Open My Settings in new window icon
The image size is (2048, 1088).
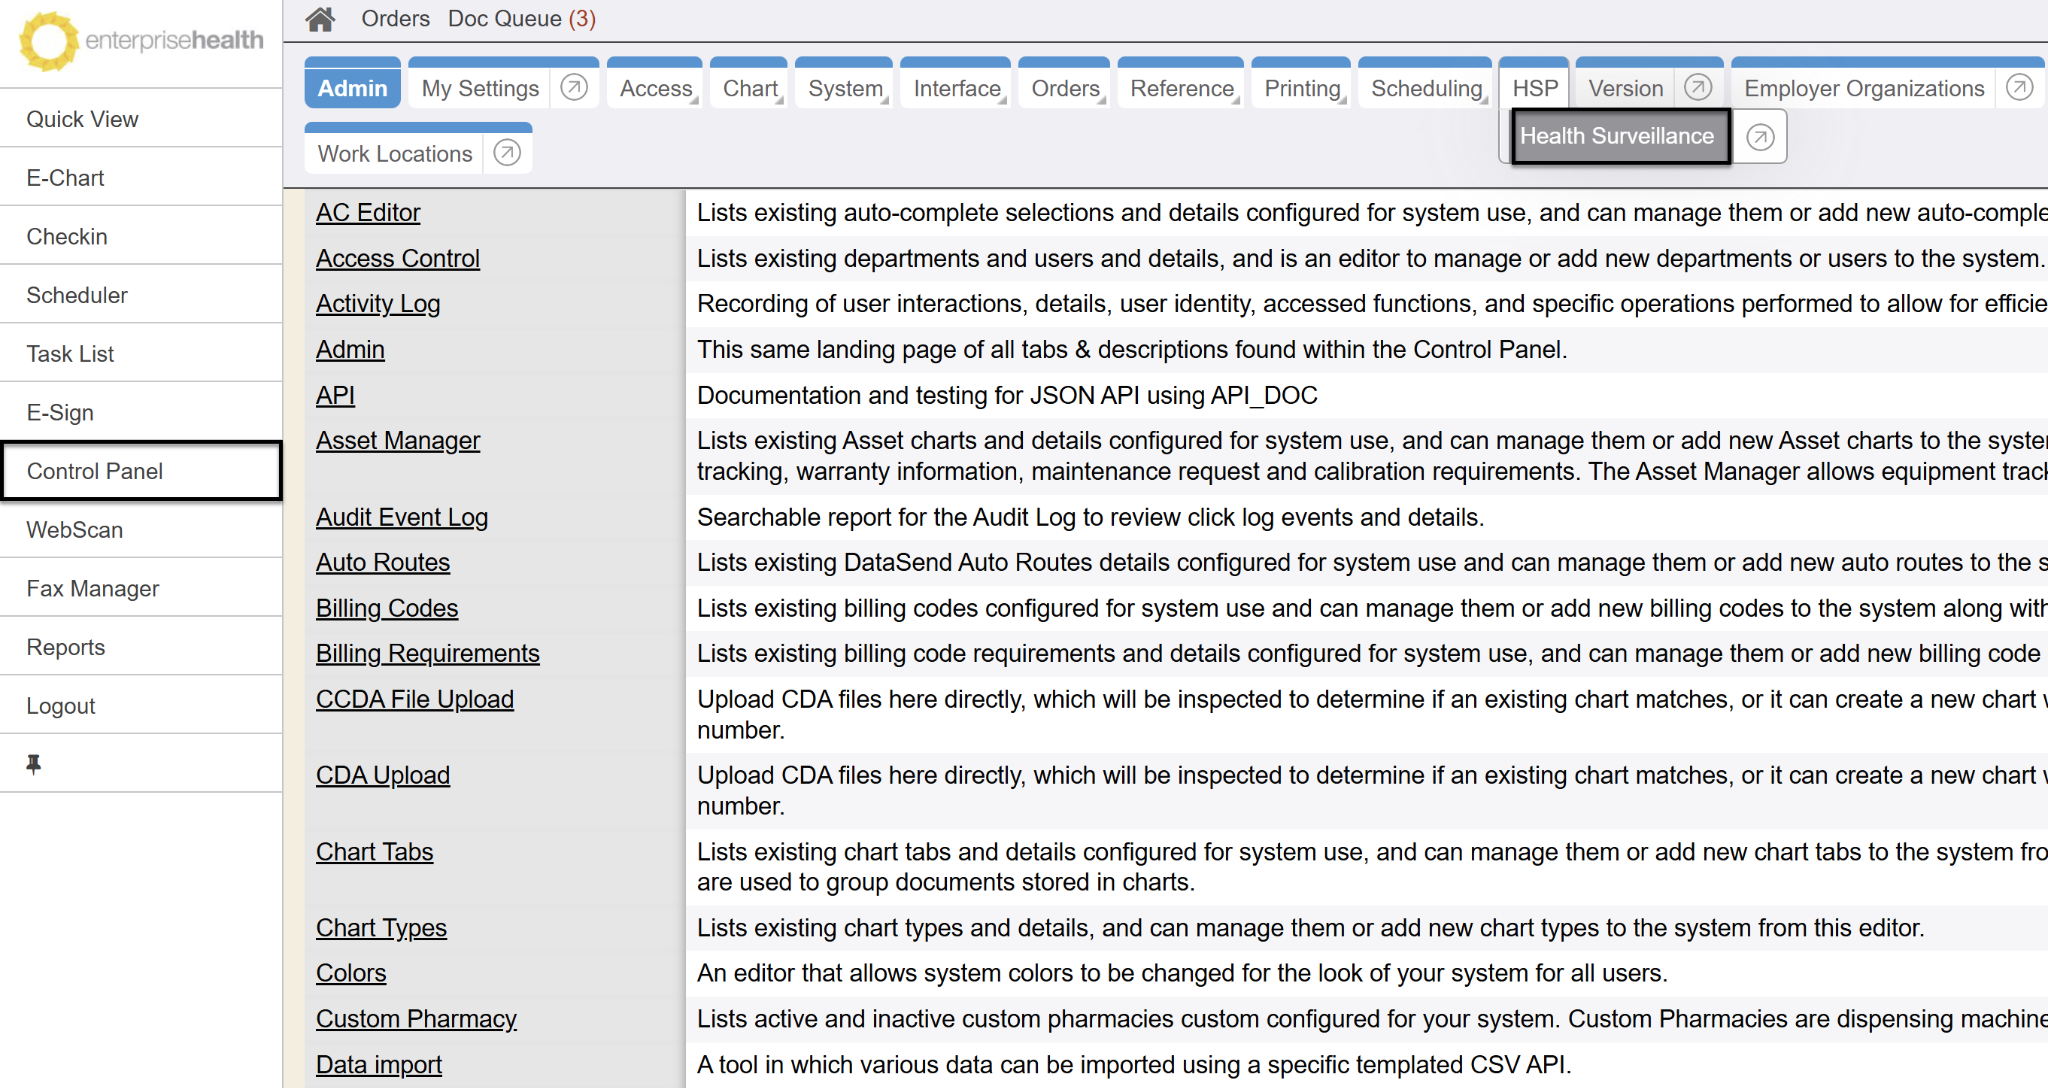coord(574,88)
